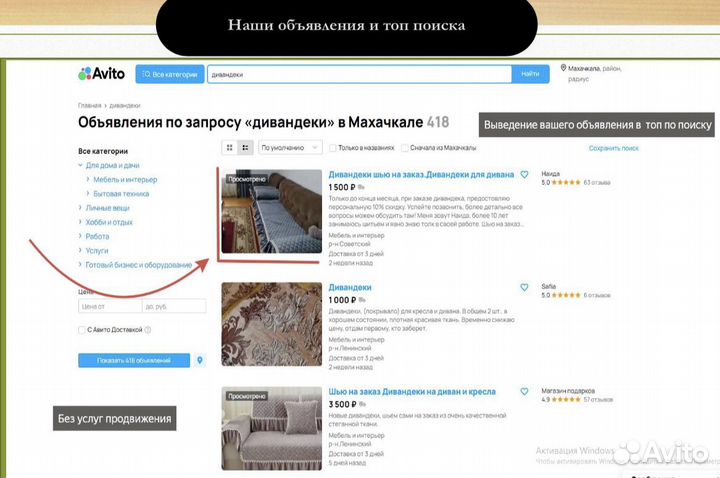Favorite the 1 000 ₽ Диванdеки listing

pyautogui.click(x=524, y=287)
